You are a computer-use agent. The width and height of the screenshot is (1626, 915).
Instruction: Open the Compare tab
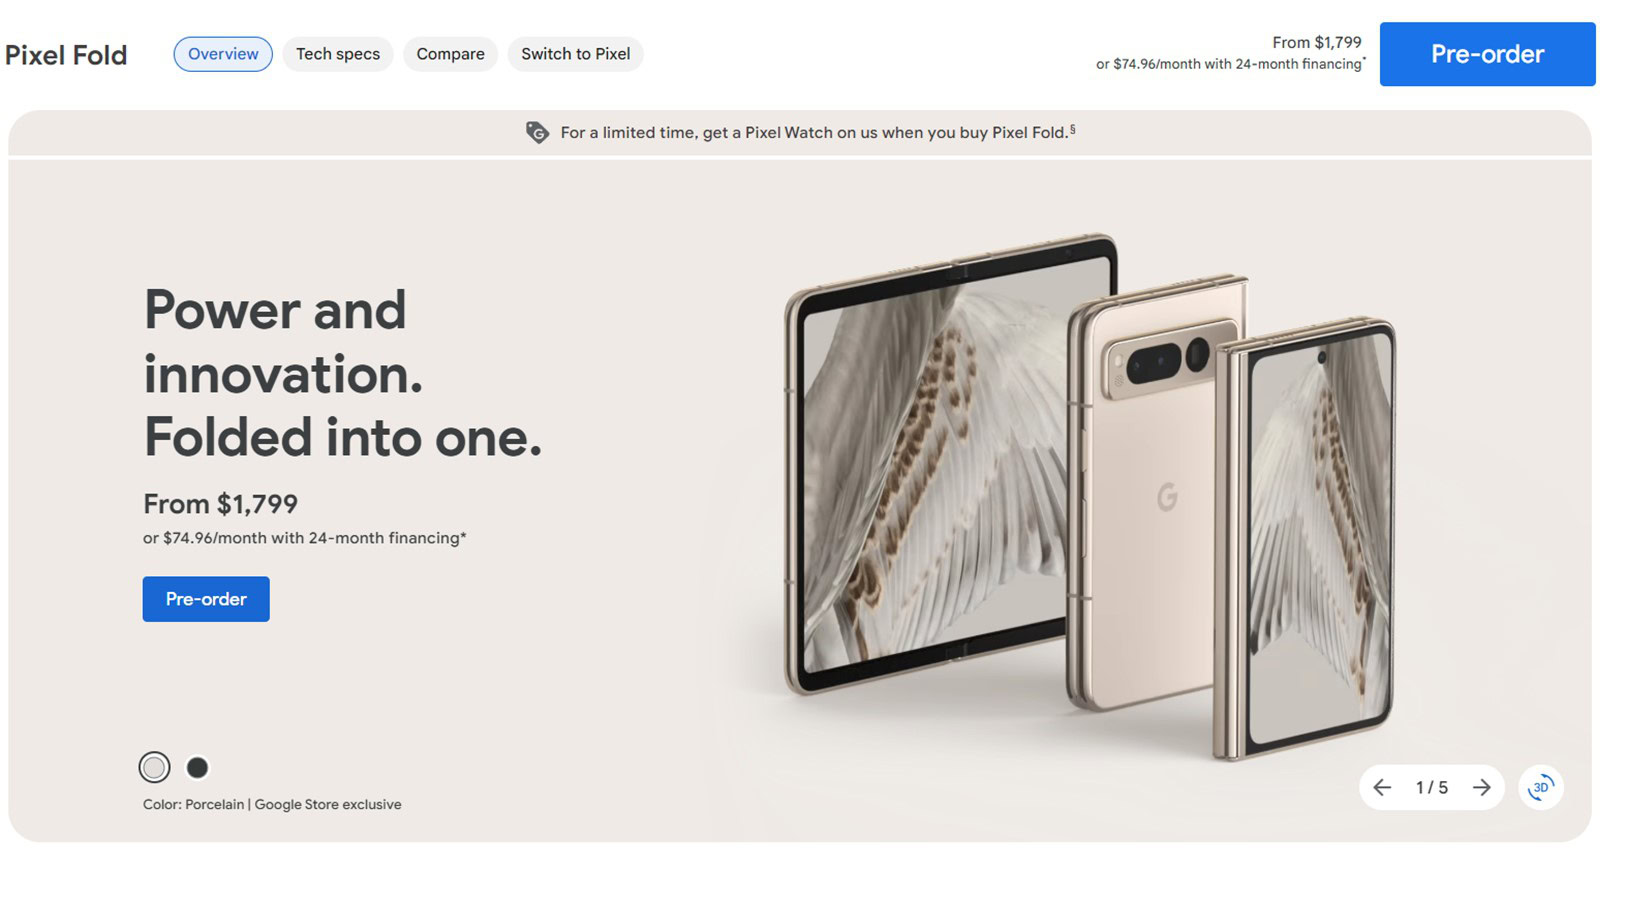(450, 54)
